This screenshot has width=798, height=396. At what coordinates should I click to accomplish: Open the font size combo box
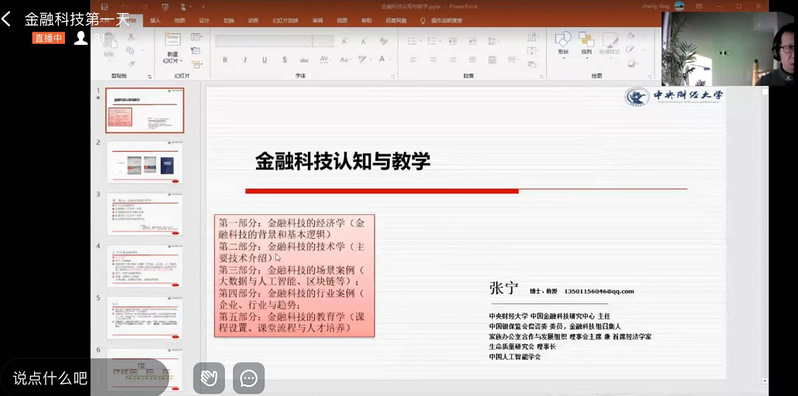pos(324,41)
